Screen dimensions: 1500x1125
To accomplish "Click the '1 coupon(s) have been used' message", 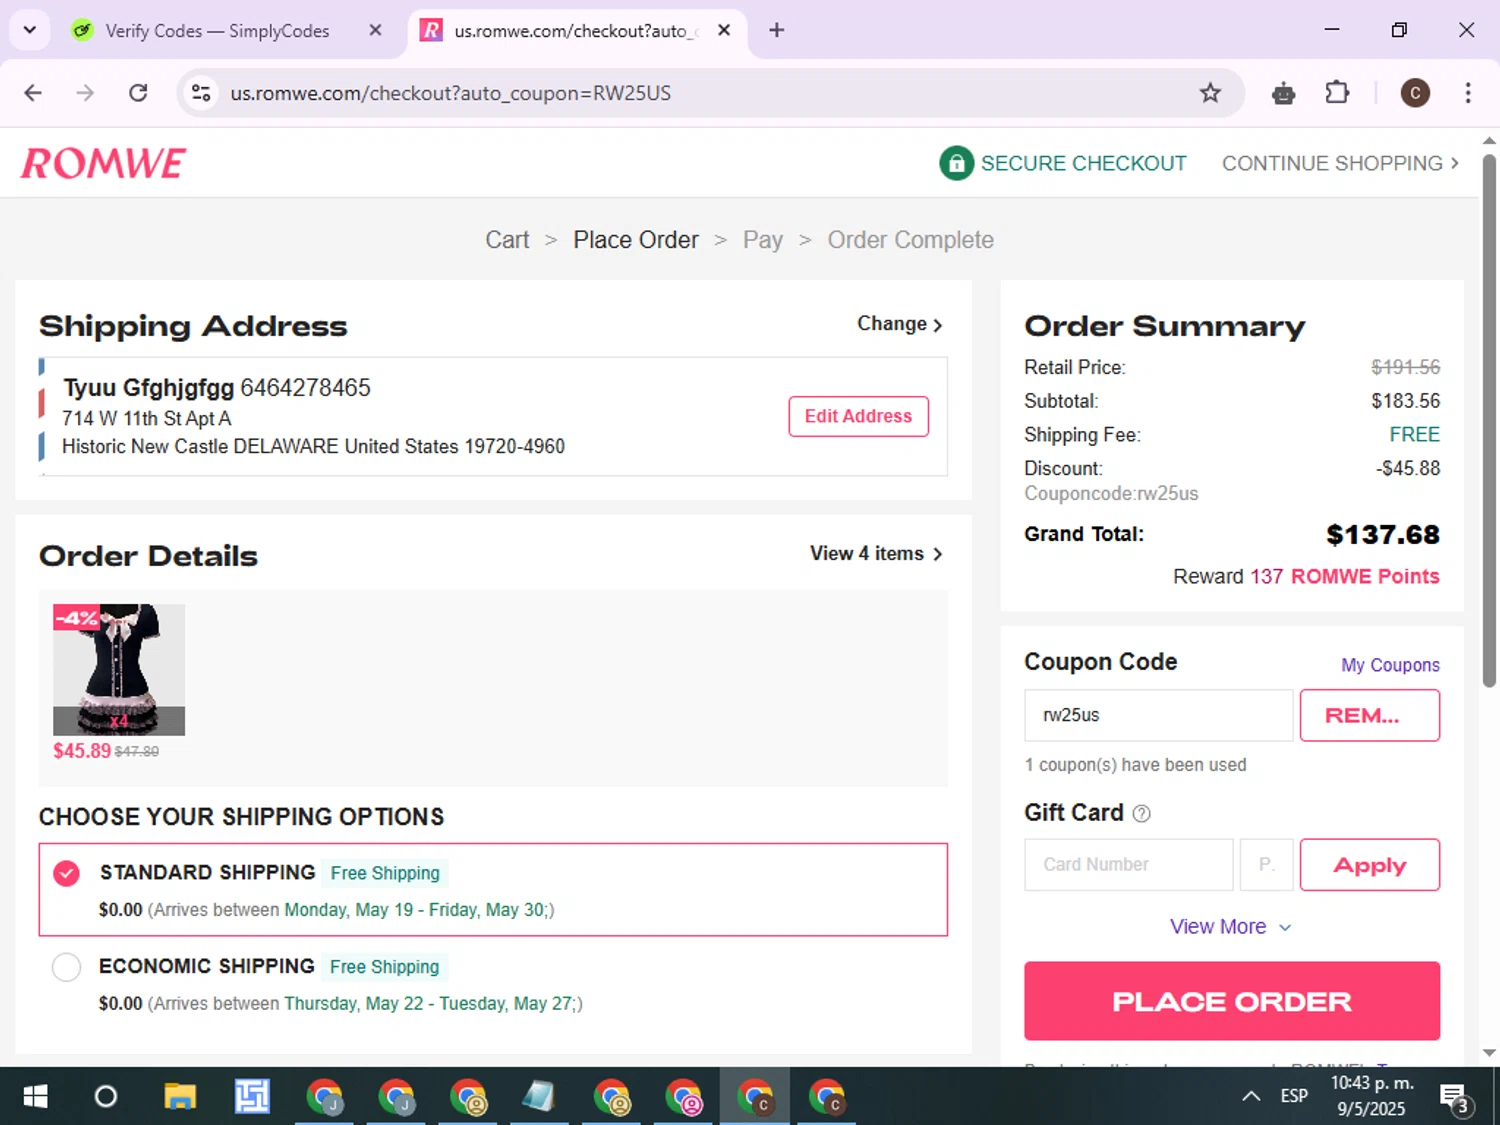I will [1135, 765].
